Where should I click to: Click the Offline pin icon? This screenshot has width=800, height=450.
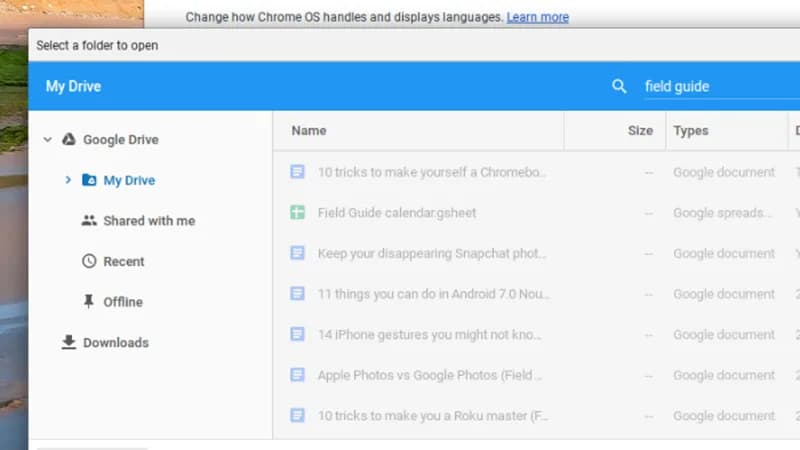pos(89,302)
